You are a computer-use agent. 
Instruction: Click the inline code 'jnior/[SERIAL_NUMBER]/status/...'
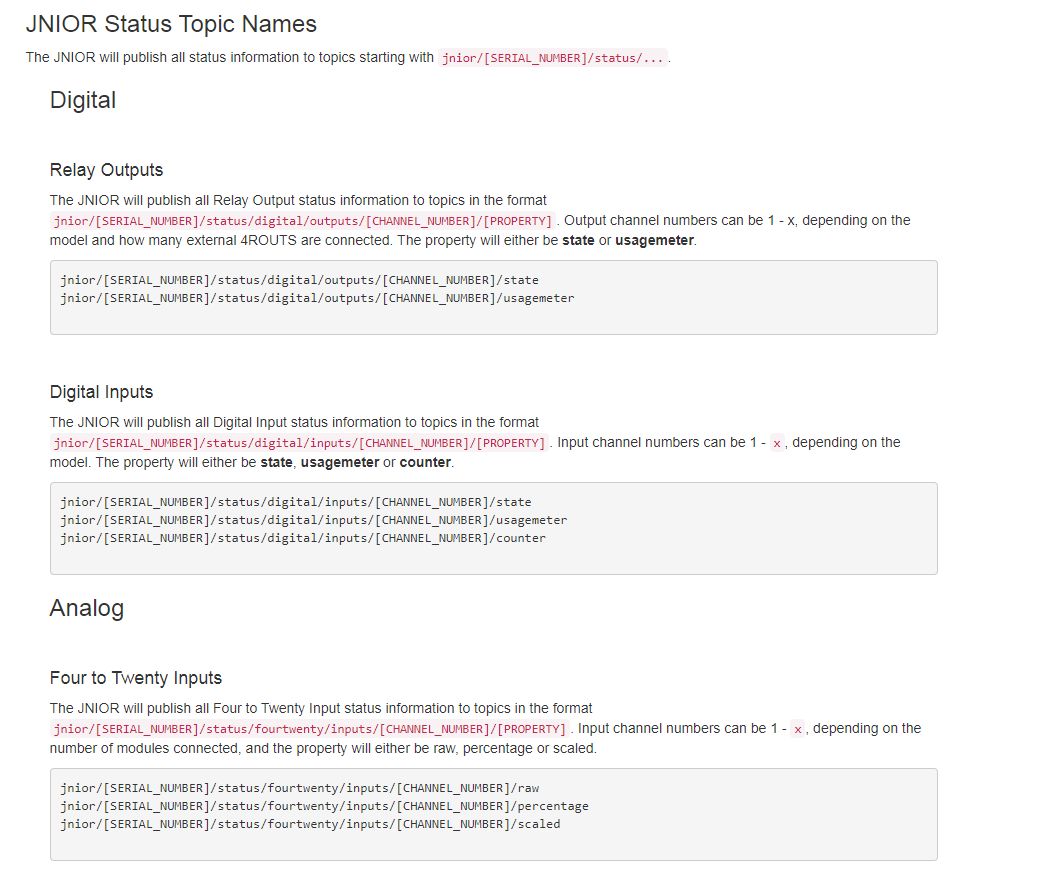[x=553, y=58]
